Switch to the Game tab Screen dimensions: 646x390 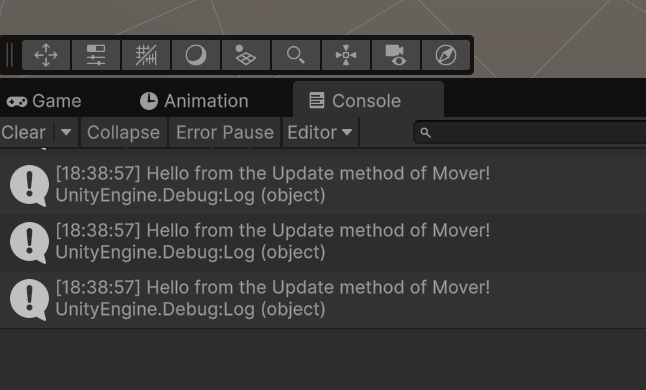(x=44, y=101)
